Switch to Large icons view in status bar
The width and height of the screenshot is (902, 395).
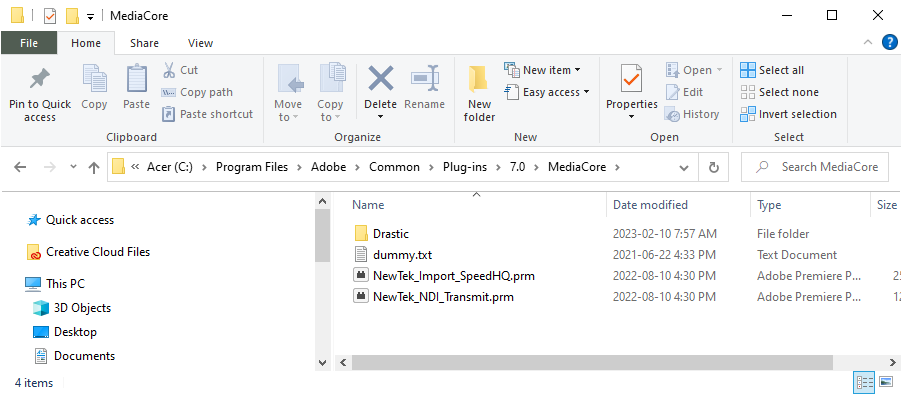[x=886, y=382]
